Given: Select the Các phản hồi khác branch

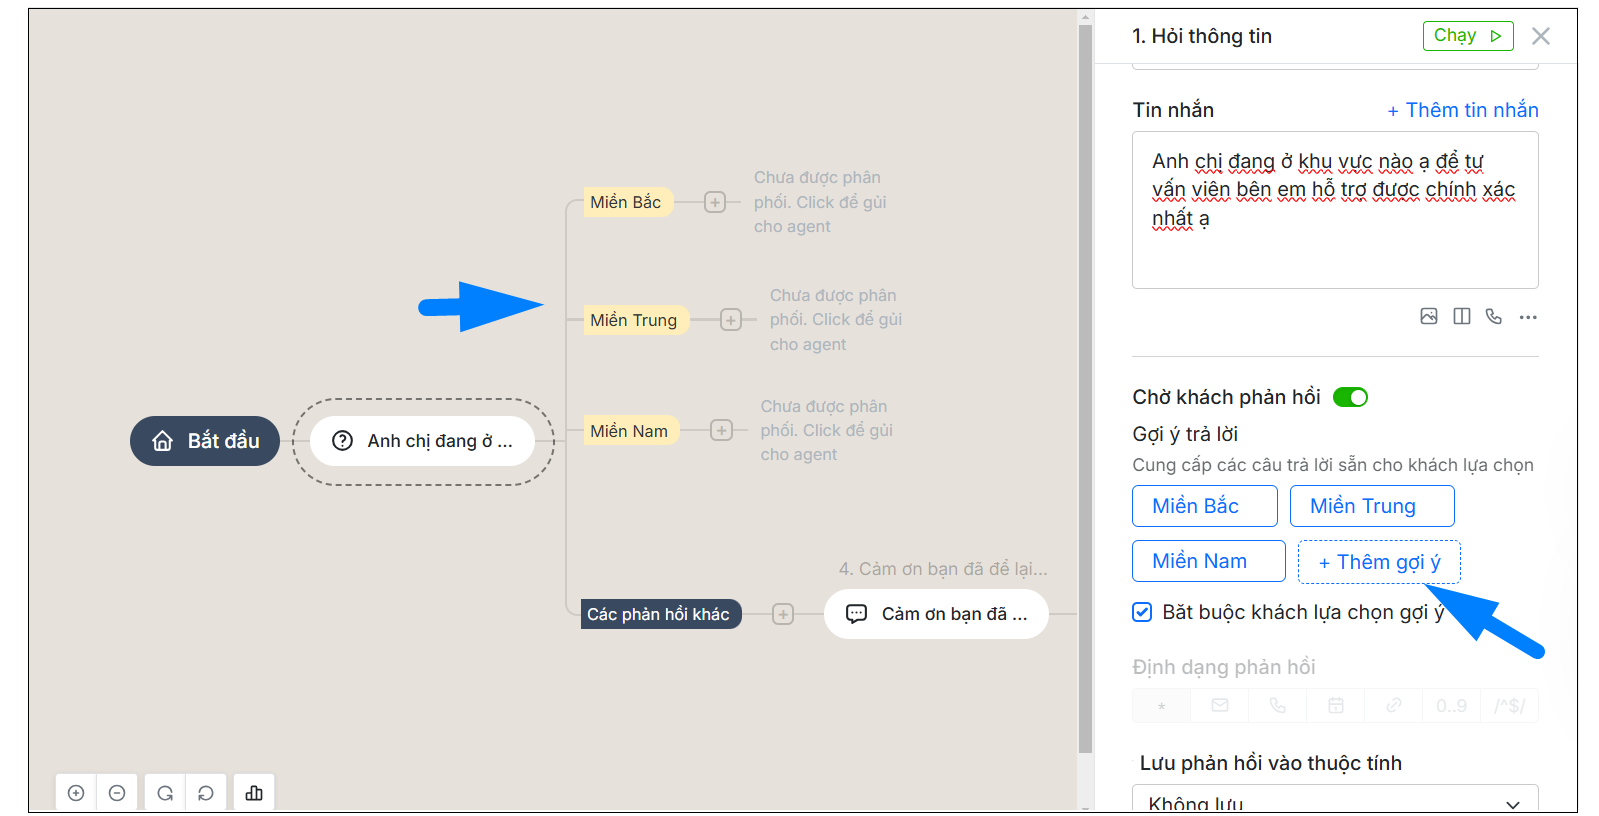Looking at the screenshot, I should [660, 614].
